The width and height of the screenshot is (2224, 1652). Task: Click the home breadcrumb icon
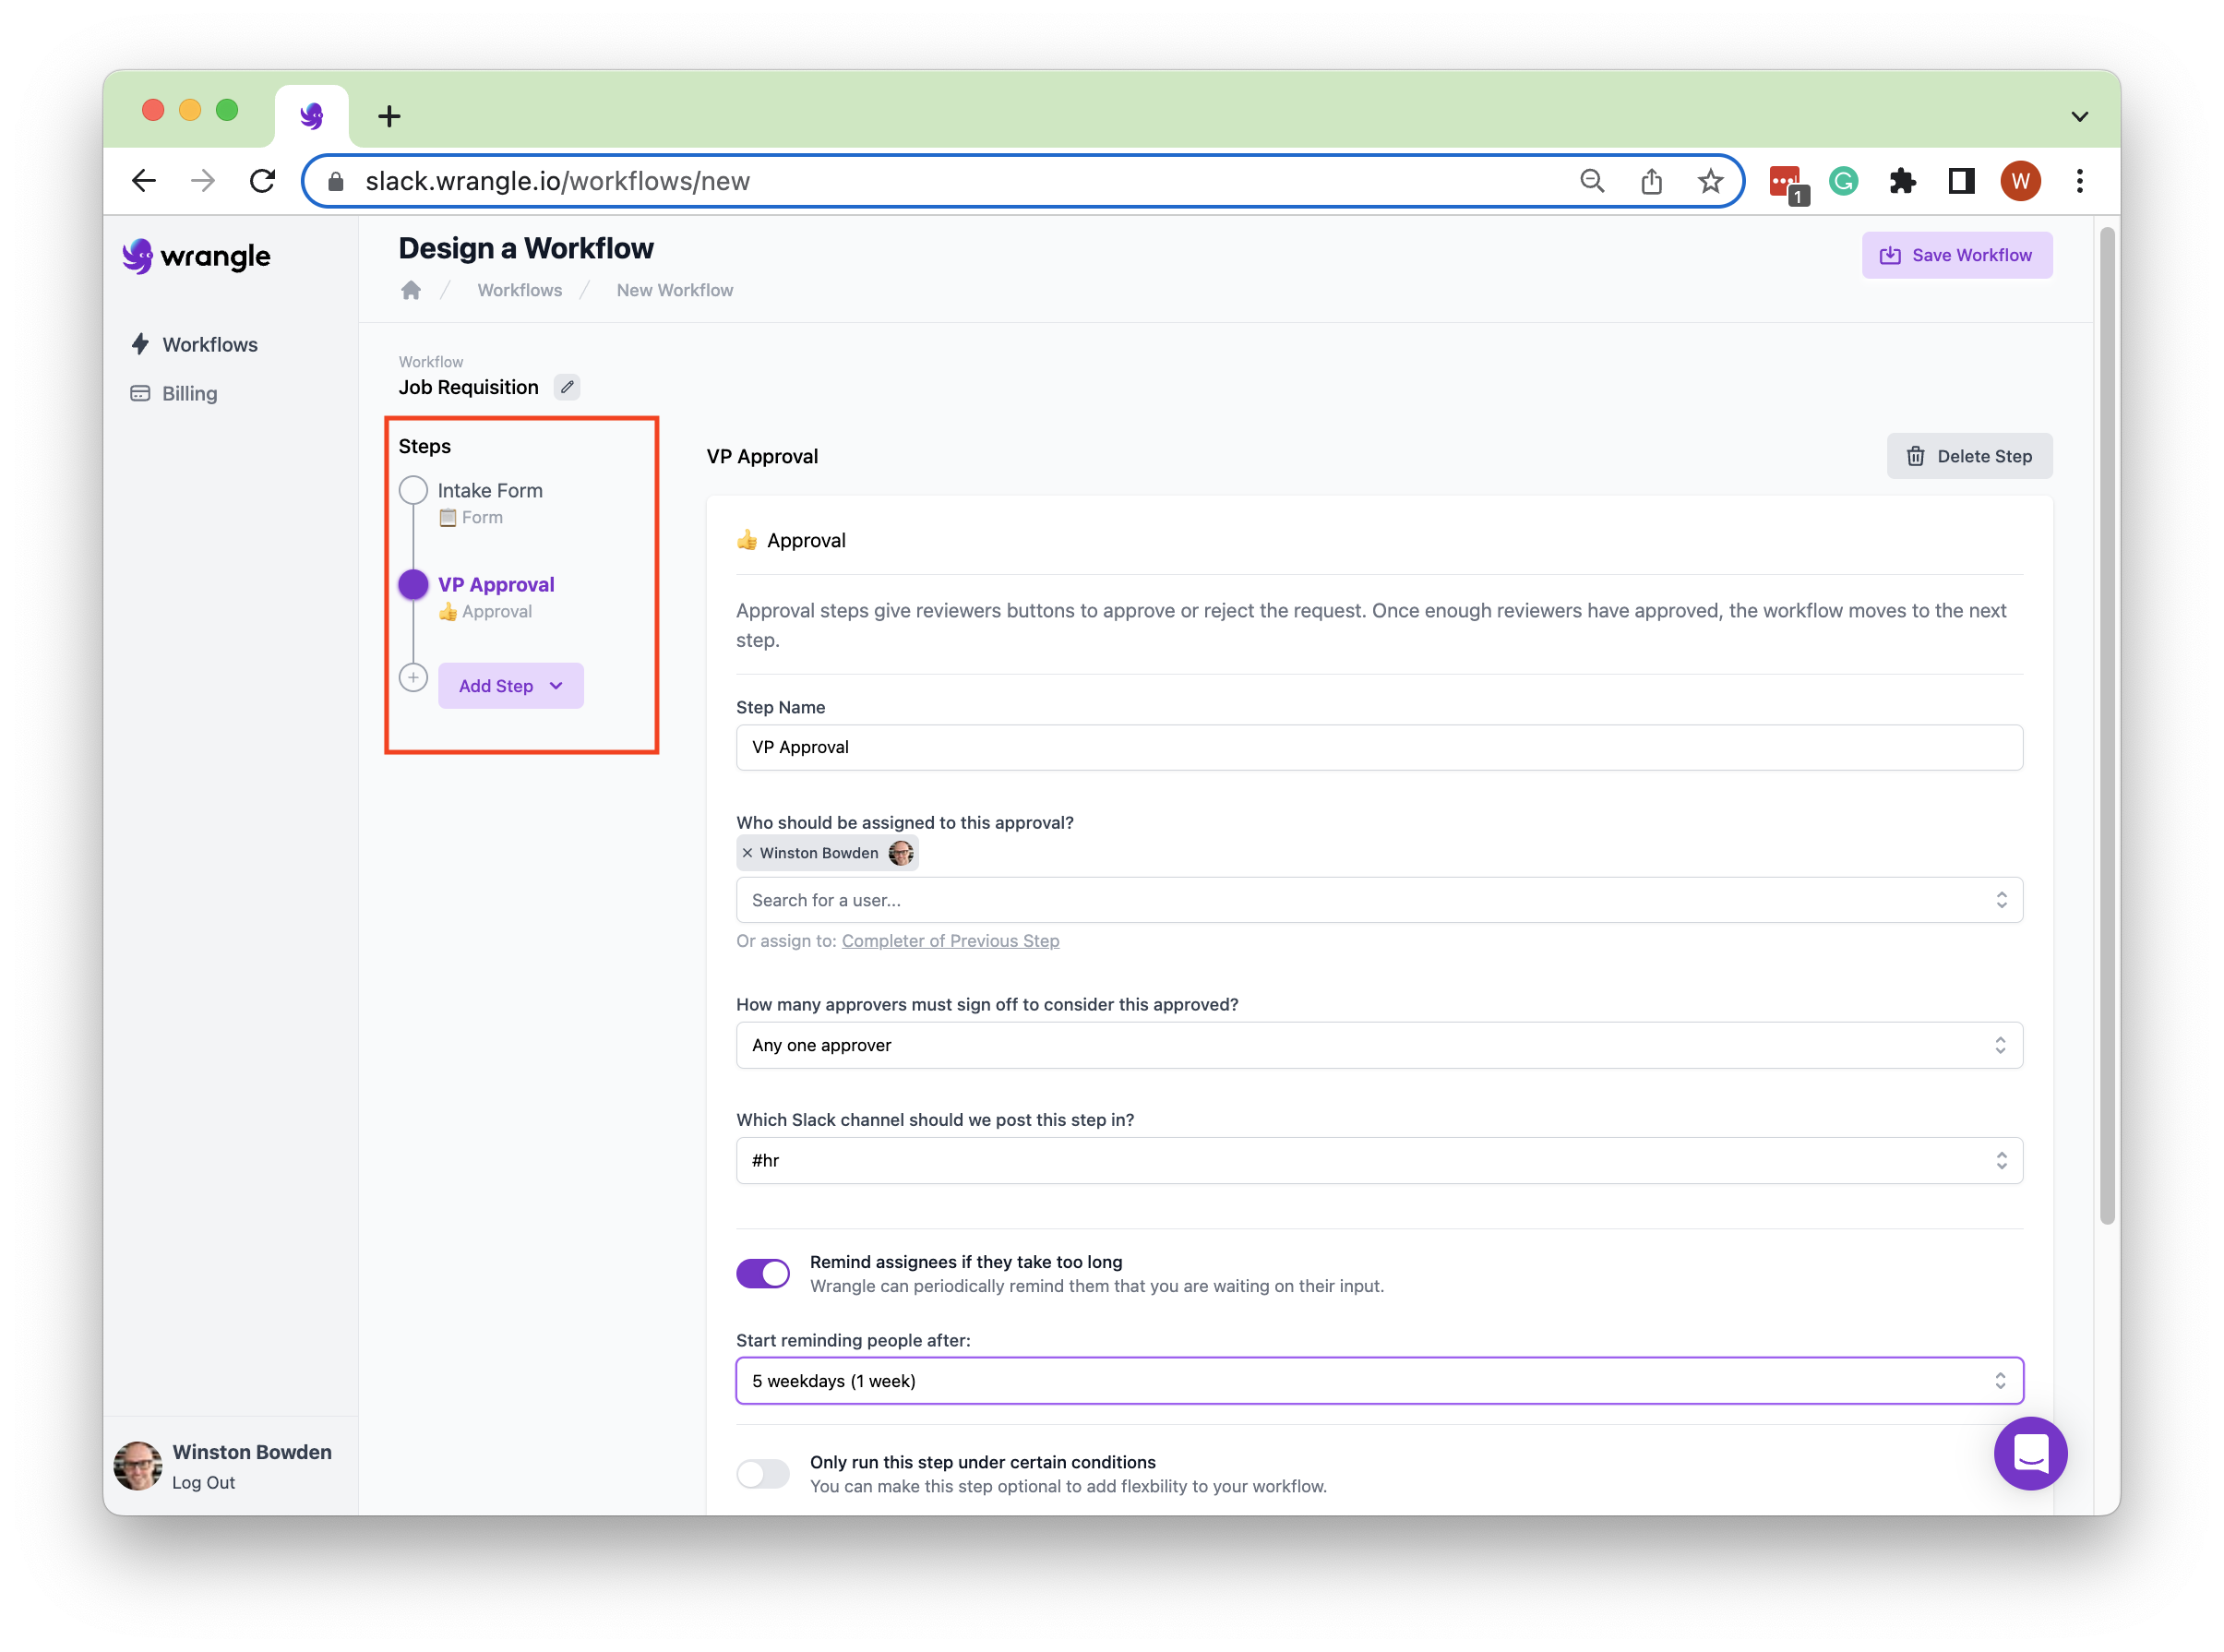pyautogui.click(x=411, y=290)
